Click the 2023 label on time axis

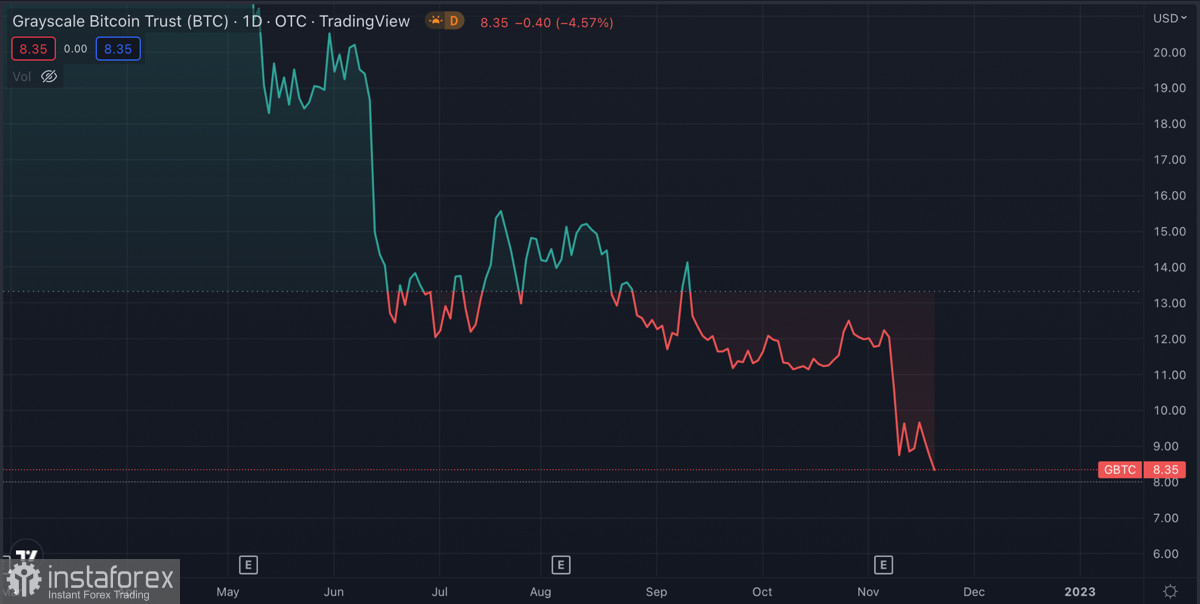click(x=1080, y=592)
